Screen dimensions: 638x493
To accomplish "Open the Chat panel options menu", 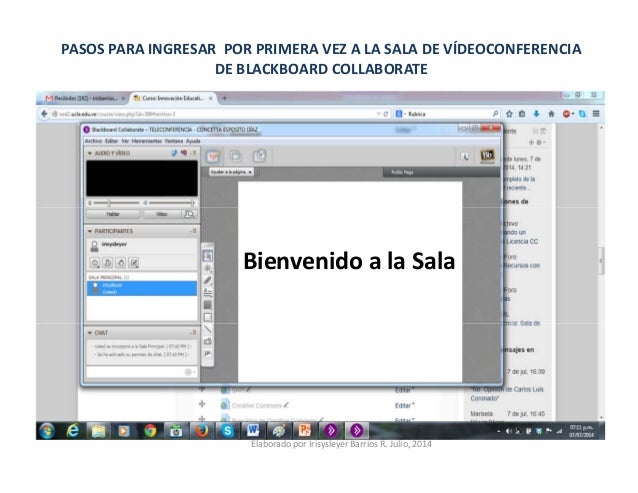I will (193, 333).
